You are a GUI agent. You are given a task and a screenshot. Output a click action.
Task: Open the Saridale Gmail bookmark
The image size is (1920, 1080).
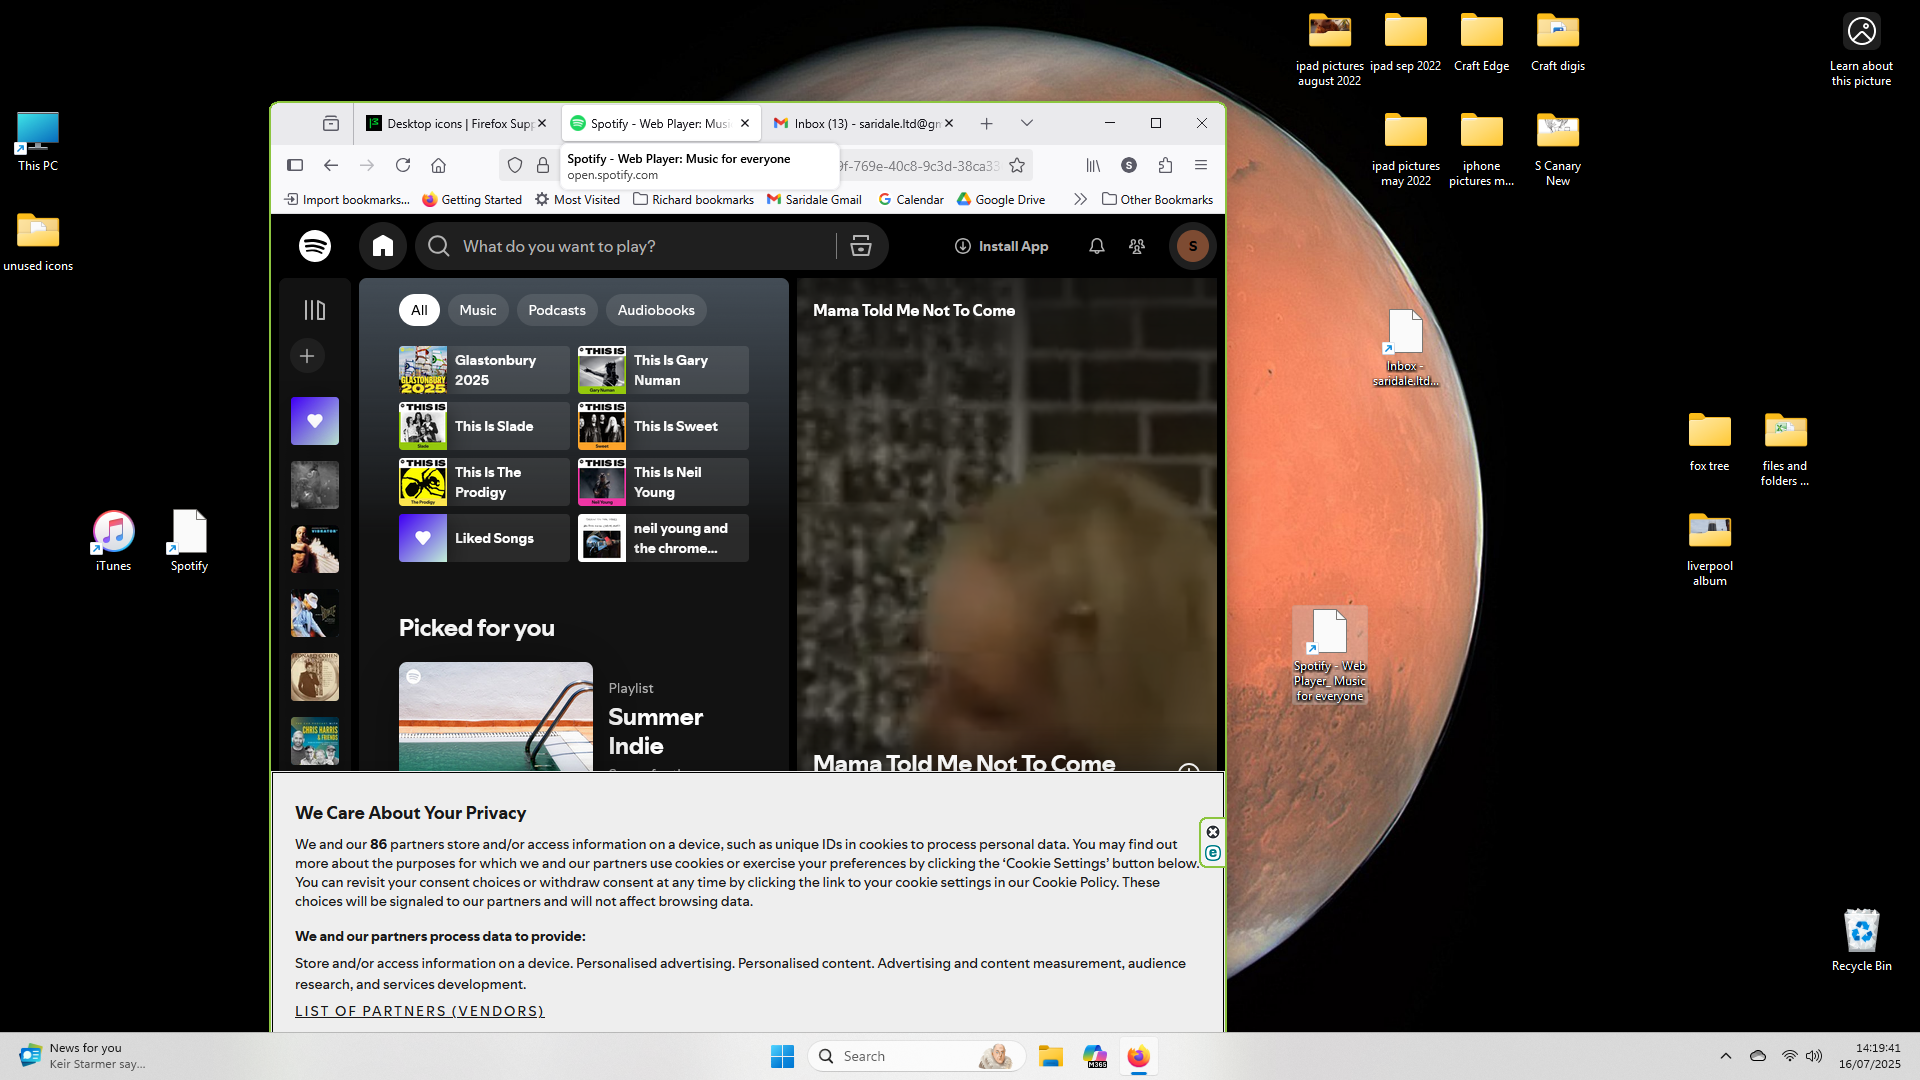814,199
